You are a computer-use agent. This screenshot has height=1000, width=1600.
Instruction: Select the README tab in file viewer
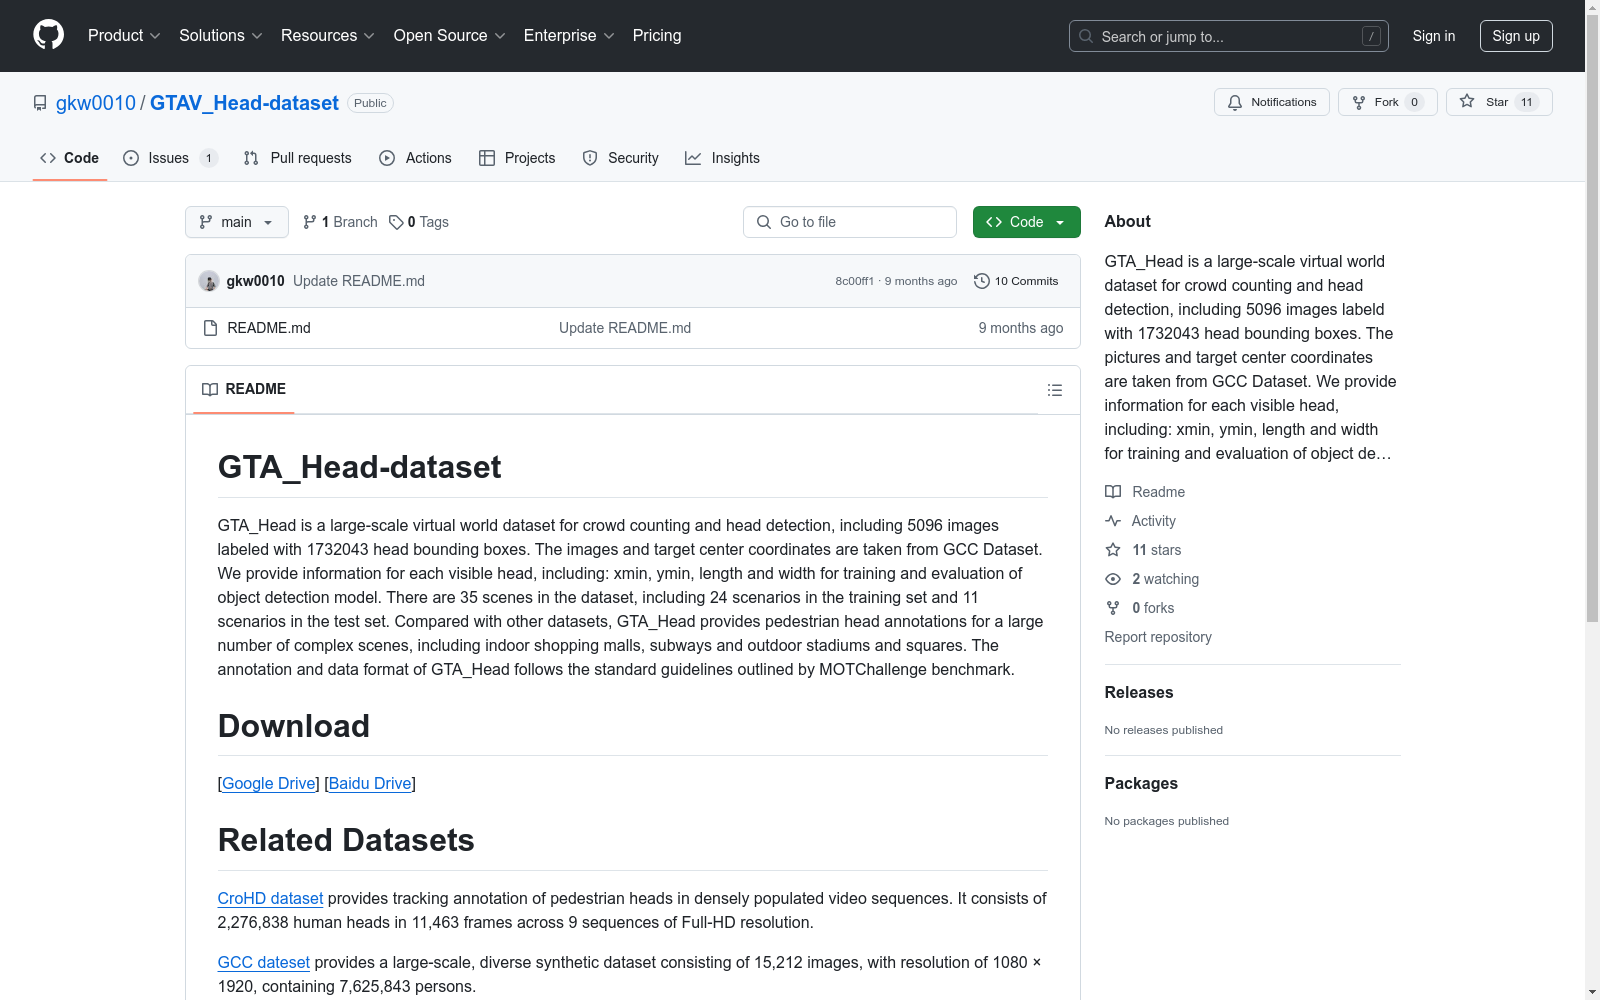click(244, 389)
